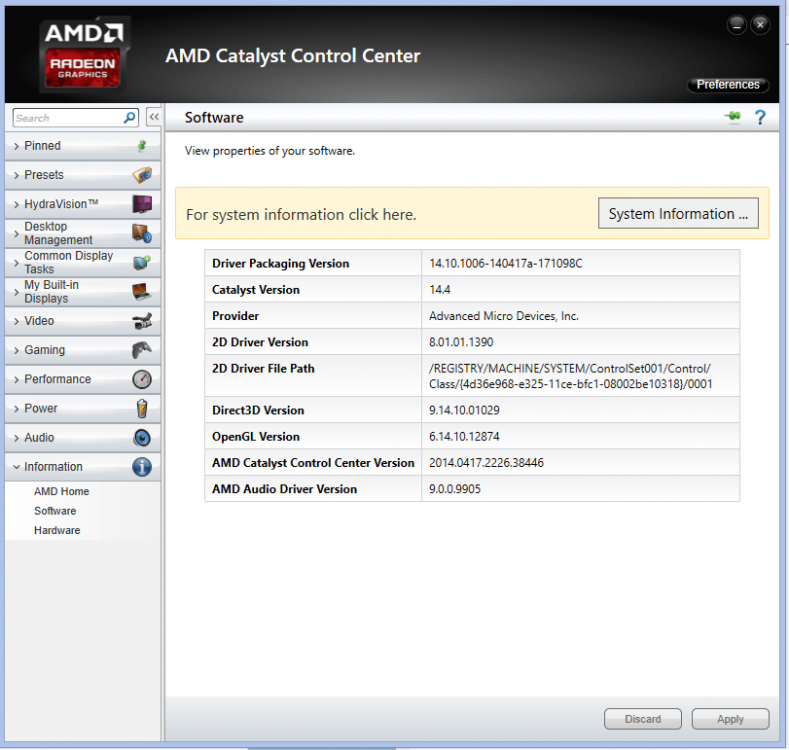
Task: Expand the Video section chevron
Action: click(x=17, y=321)
